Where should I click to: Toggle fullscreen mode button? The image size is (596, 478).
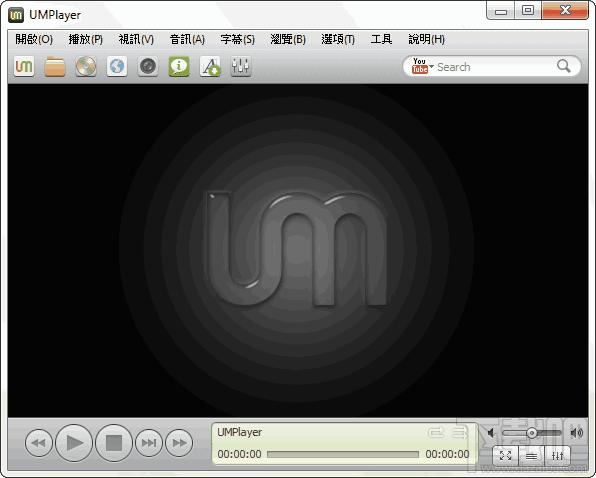(505, 455)
